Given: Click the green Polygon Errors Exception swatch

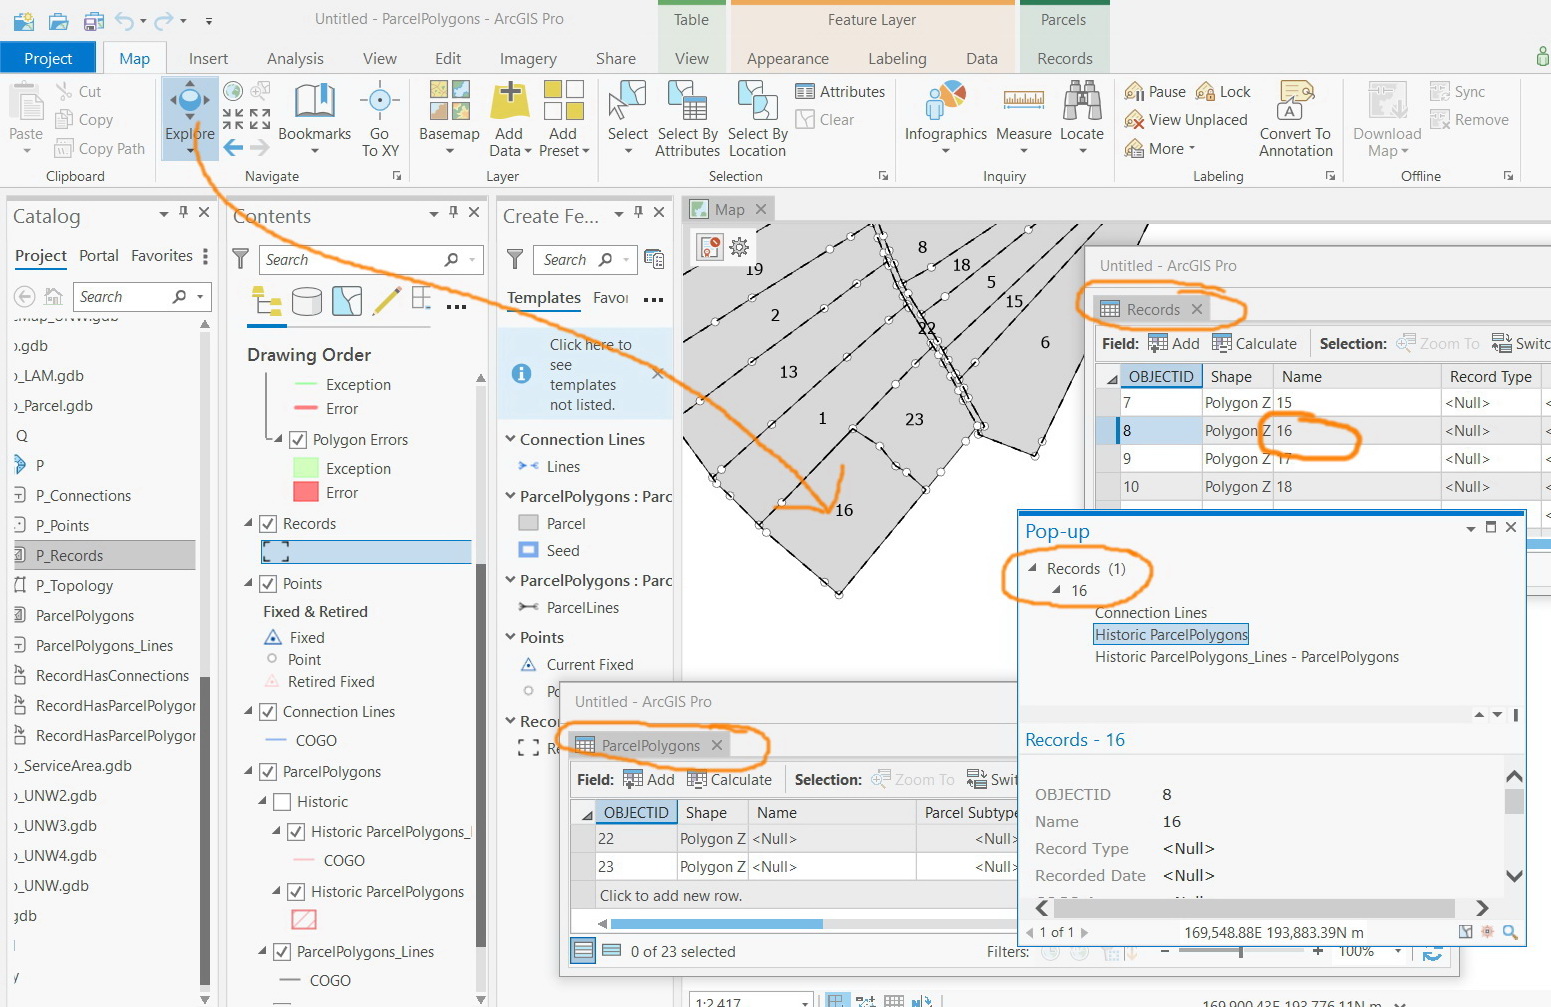Looking at the screenshot, I should click(305, 468).
